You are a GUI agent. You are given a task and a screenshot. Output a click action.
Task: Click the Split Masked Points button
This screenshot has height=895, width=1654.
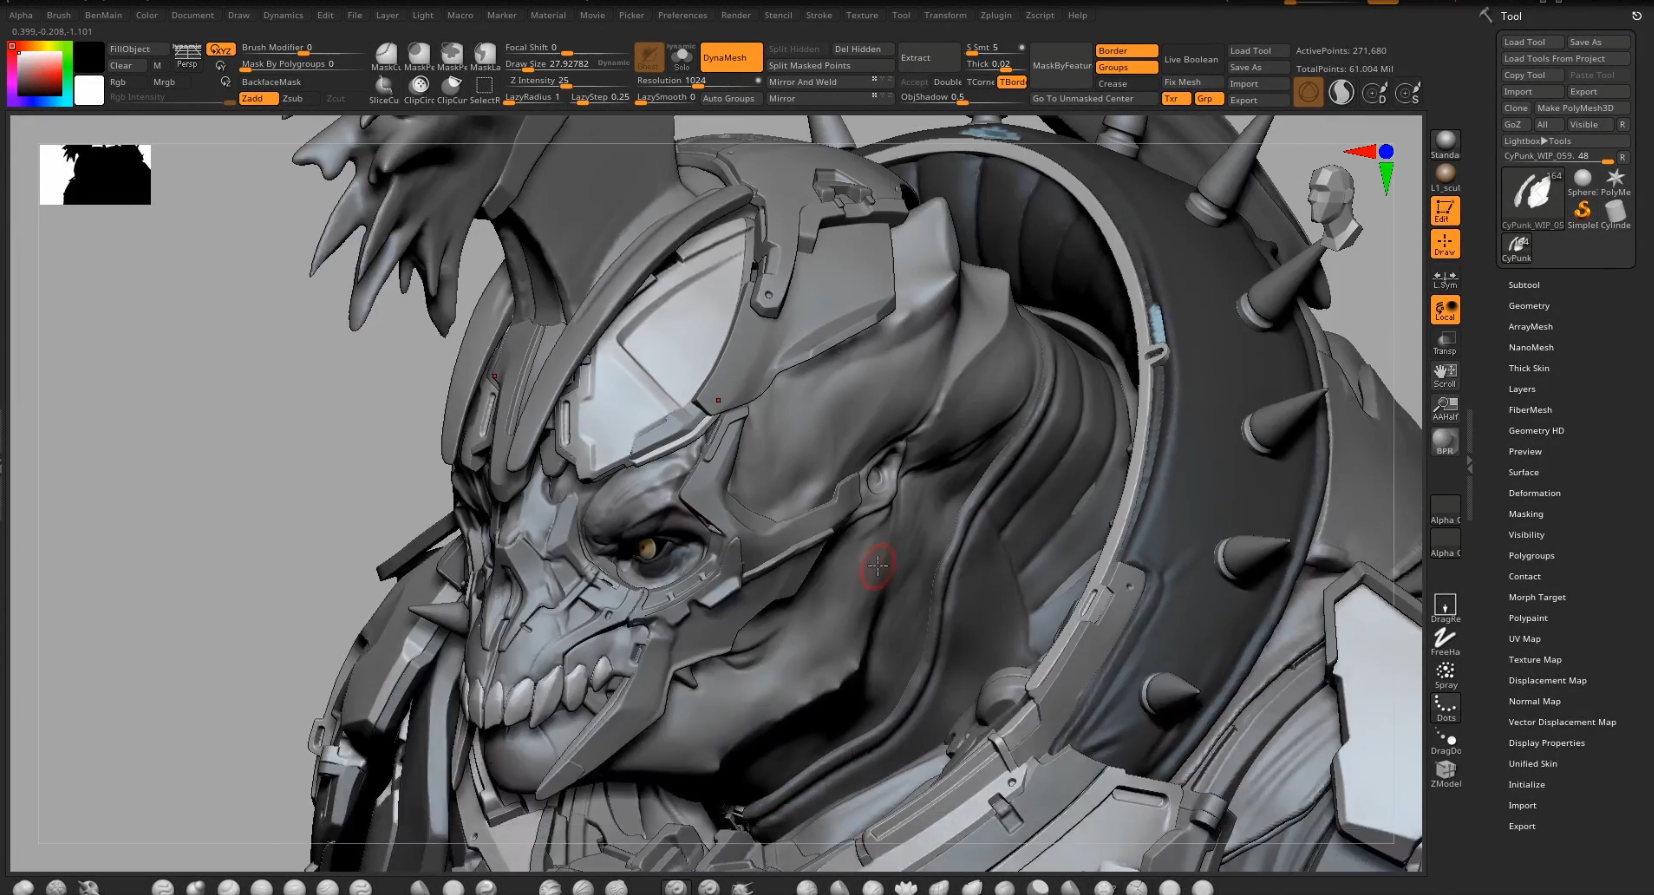coord(830,65)
